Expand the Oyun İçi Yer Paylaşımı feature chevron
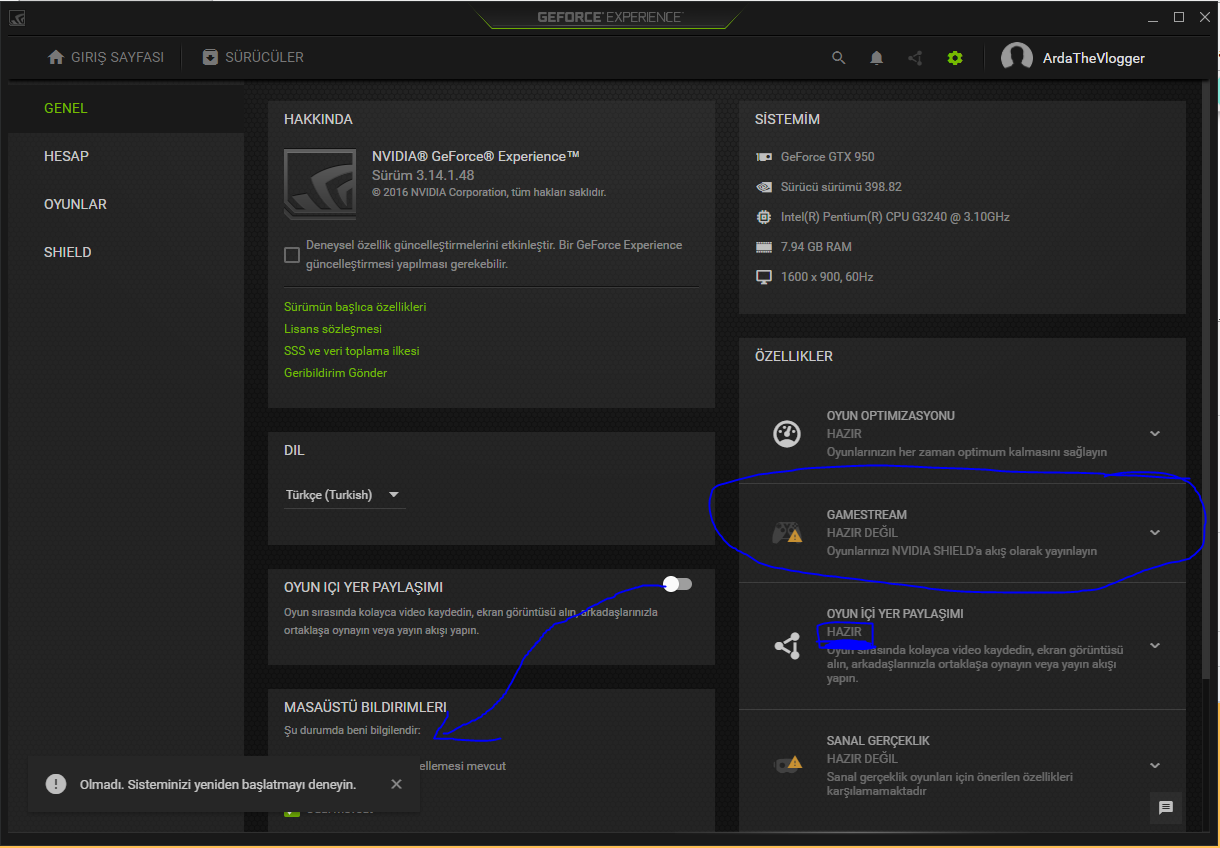Image resolution: width=1220 pixels, height=848 pixels. [1155, 646]
